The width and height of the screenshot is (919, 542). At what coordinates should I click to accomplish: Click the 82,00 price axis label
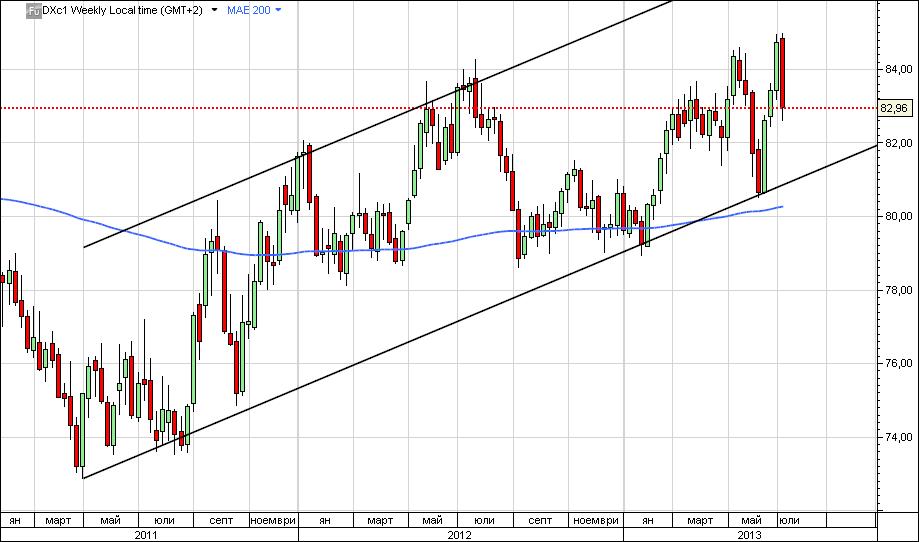(x=898, y=143)
